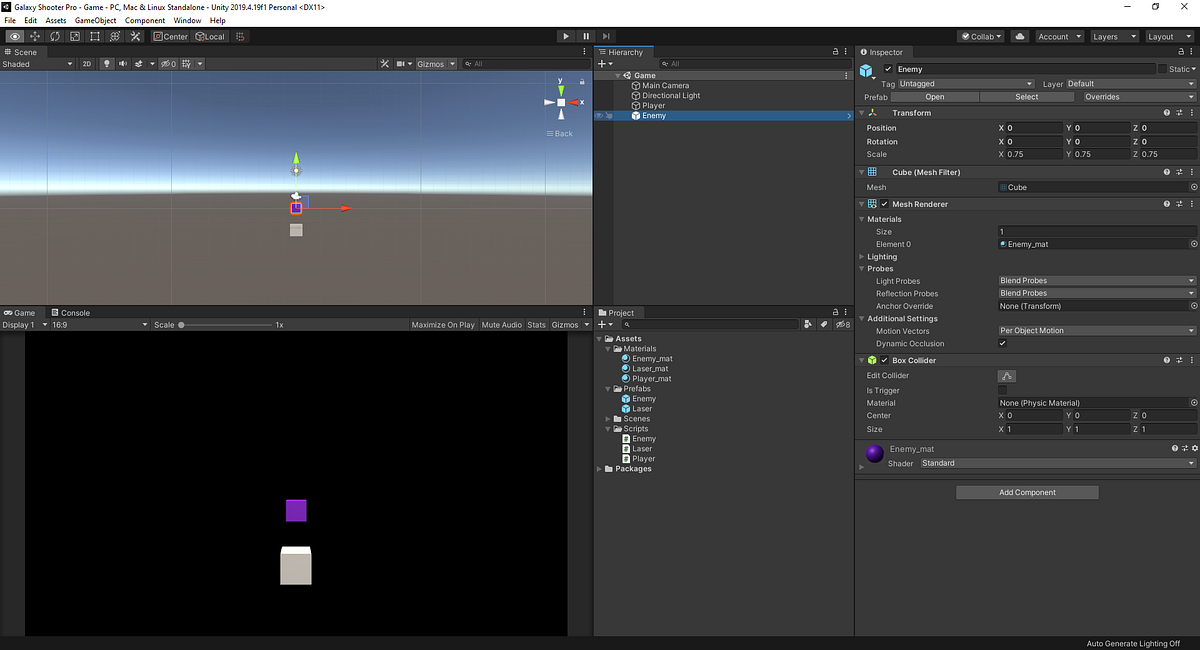This screenshot has width=1200, height=650.
Task: Select the Hand view tool
Action: (14, 36)
